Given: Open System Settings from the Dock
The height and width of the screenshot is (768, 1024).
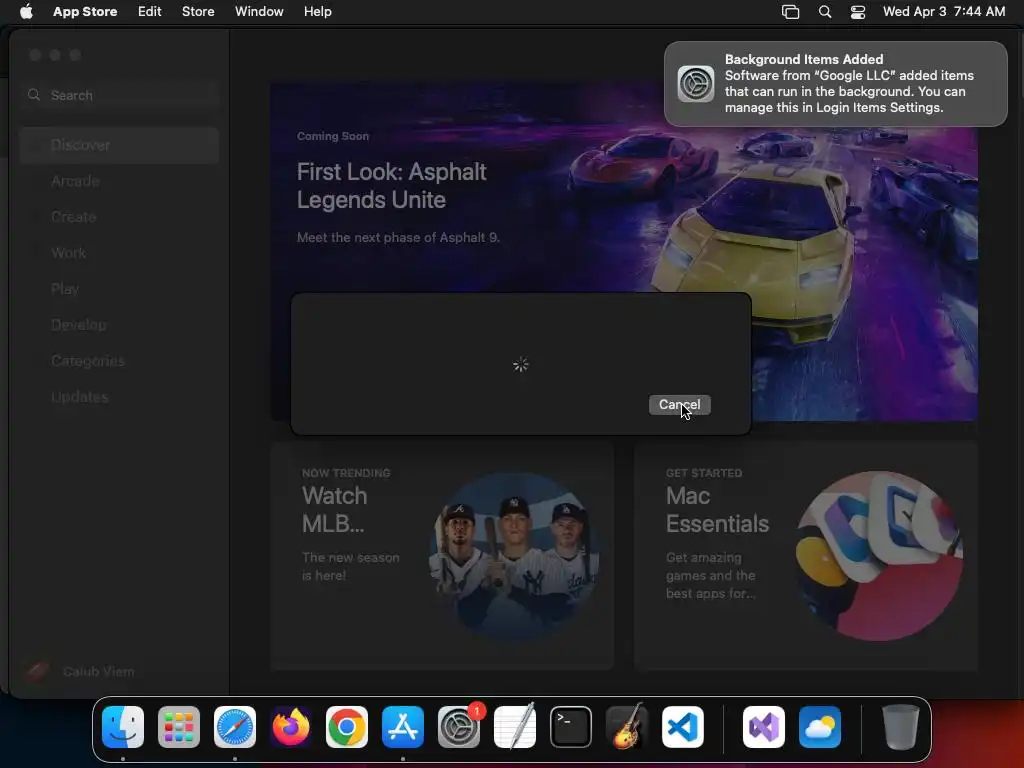Looking at the screenshot, I should (x=458, y=727).
